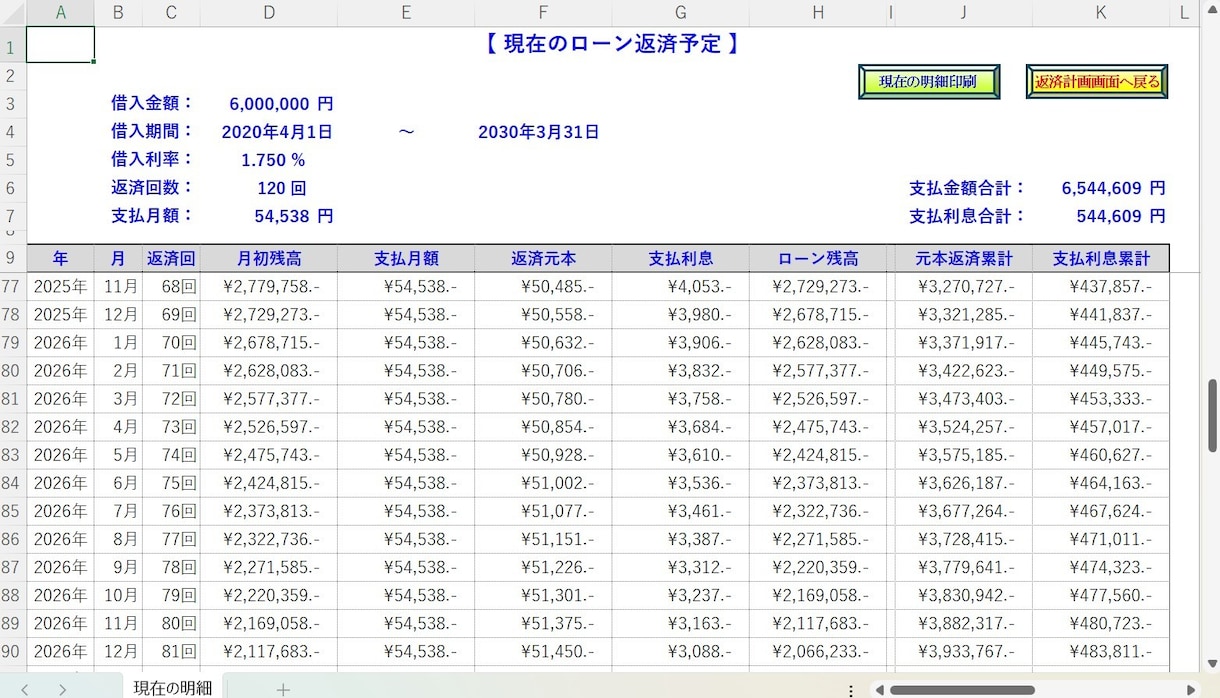Click cell 10月 in row 88

(x=118, y=595)
